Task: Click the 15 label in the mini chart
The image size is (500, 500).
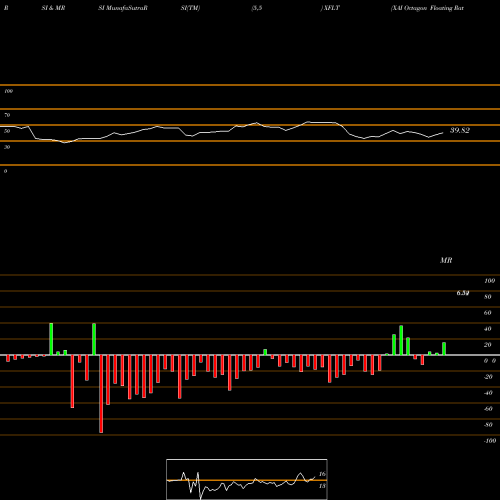Action: coord(322,486)
